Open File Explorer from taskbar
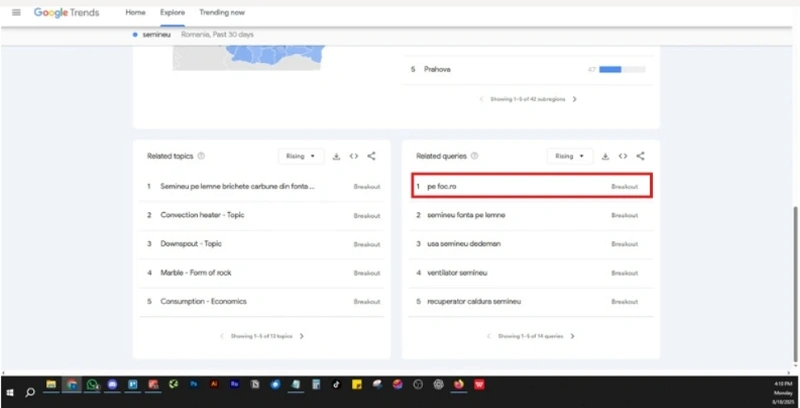 tap(51, 385)
